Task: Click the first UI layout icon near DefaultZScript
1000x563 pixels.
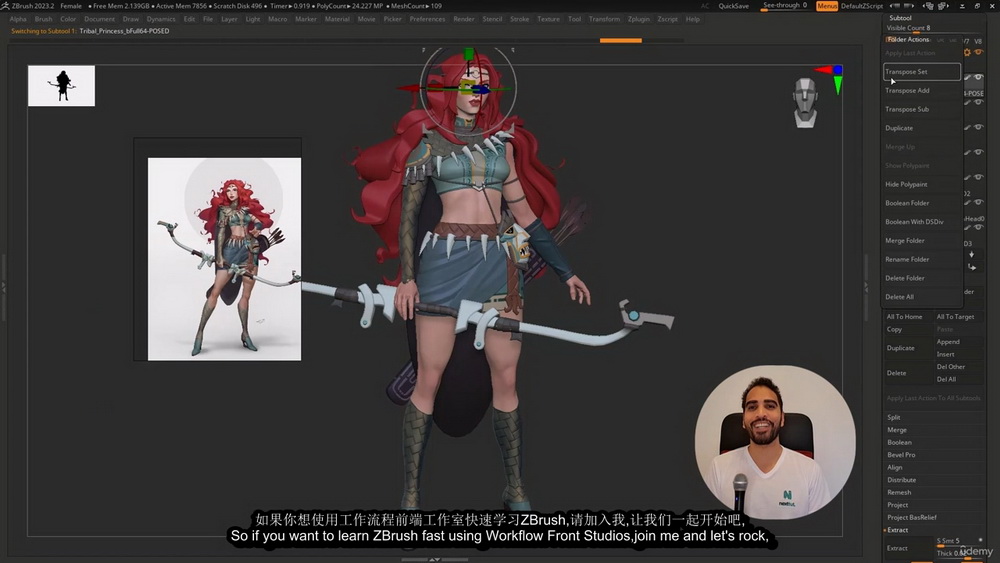Action: click(929, 6)
